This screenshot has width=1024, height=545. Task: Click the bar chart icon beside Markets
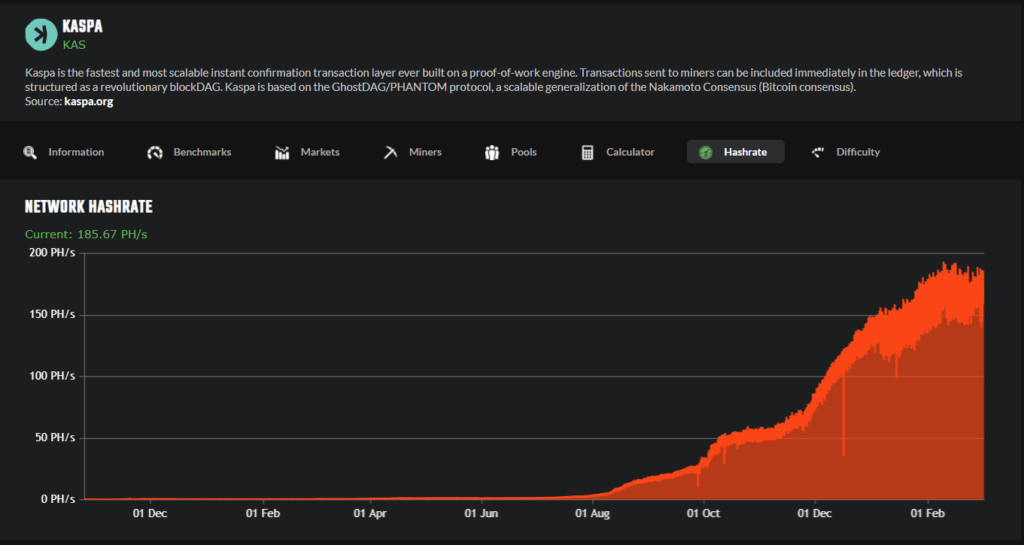pyautogui.click(x=282, y=152)
